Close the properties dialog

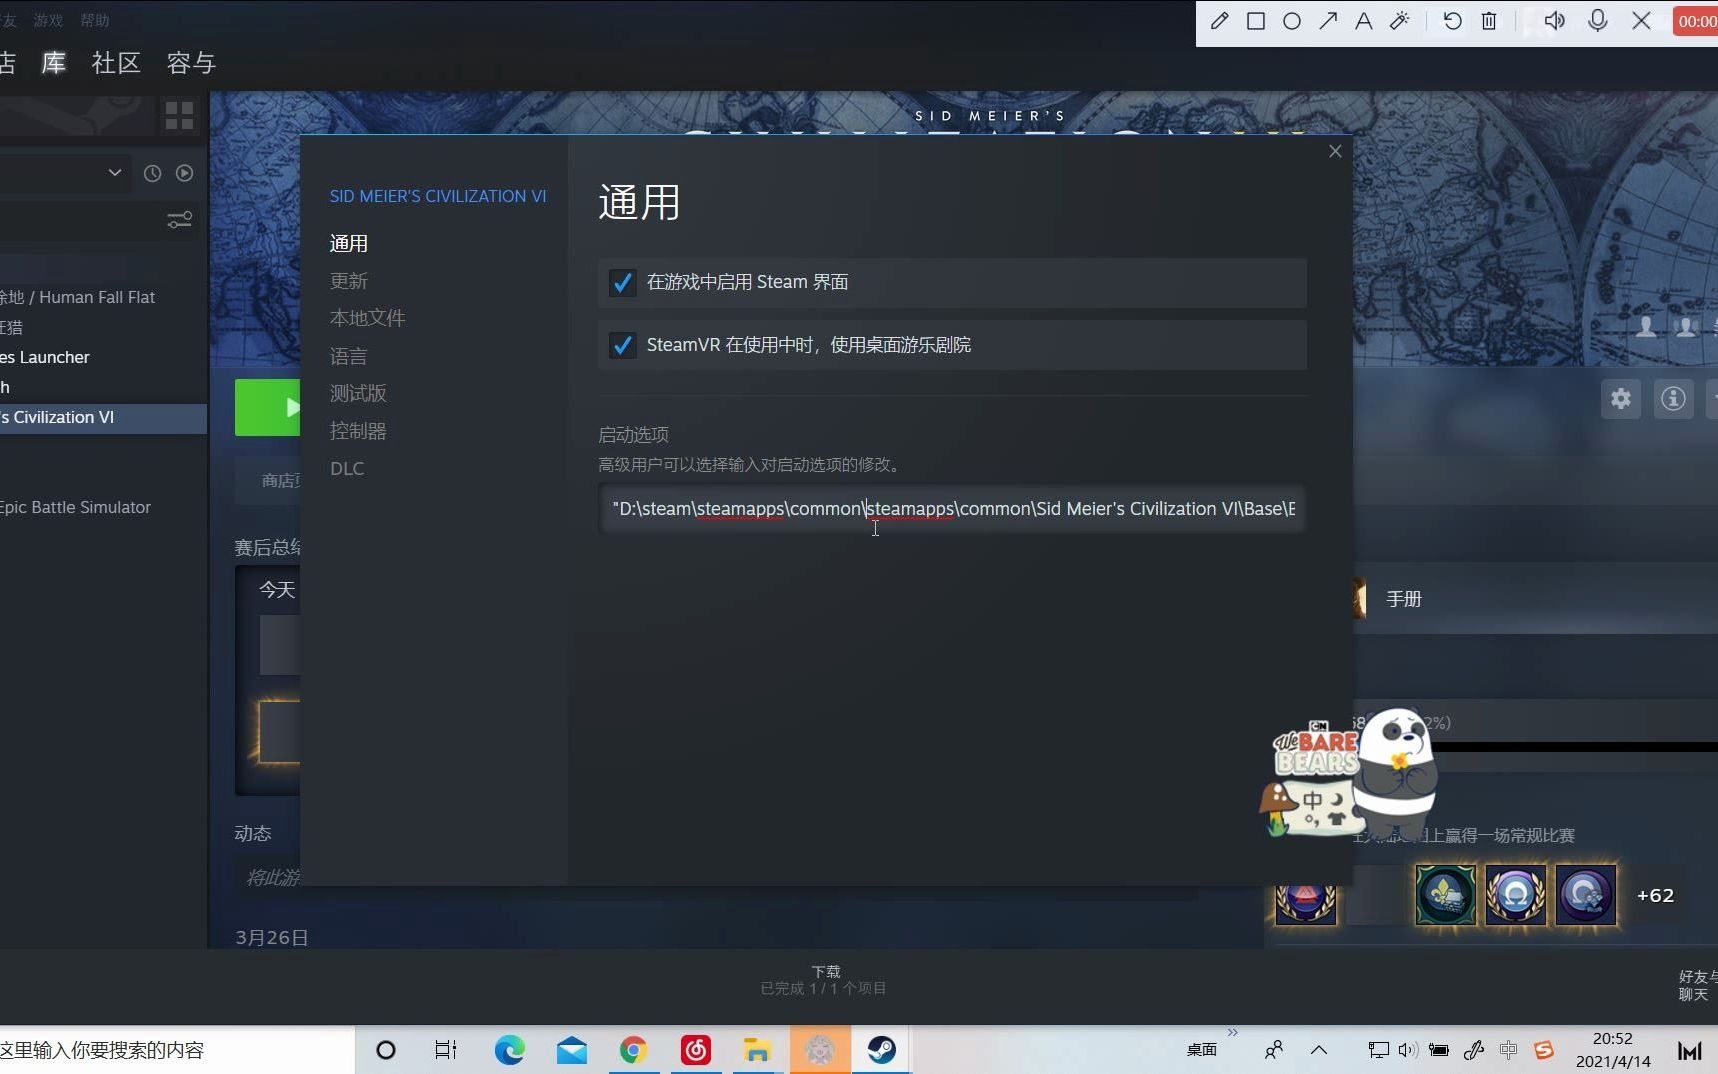(1335, 151)
